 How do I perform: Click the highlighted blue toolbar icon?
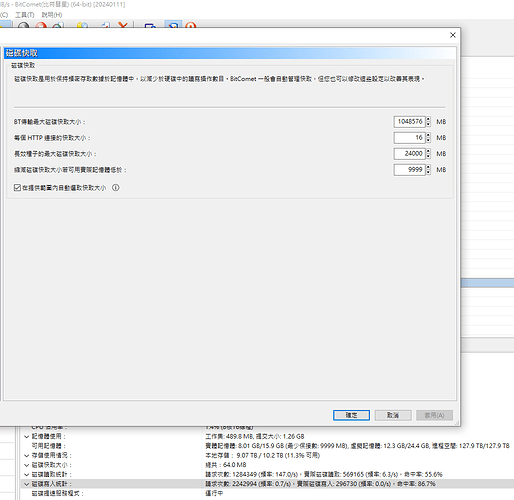[173, 24]
